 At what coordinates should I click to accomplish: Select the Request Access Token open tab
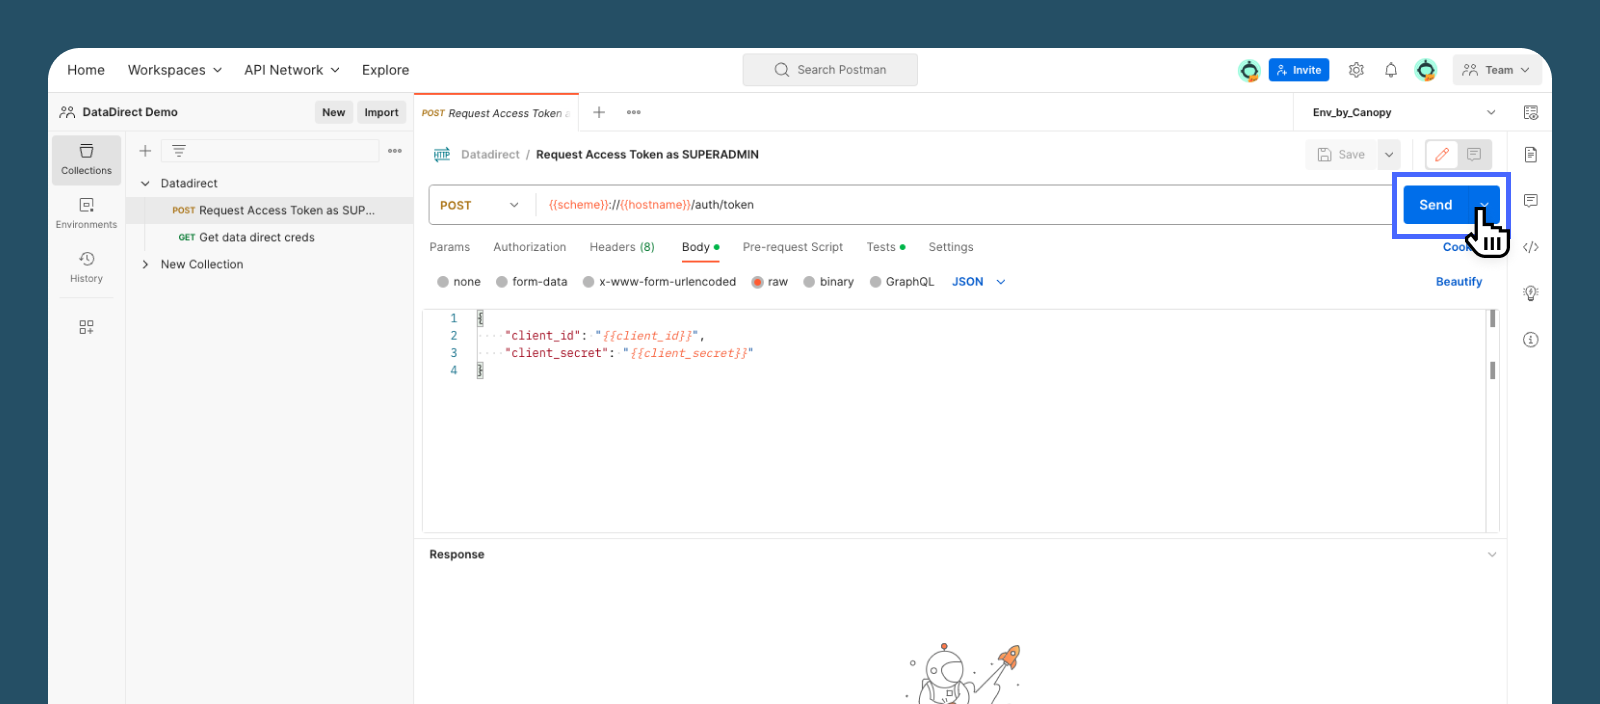[495, 113]
